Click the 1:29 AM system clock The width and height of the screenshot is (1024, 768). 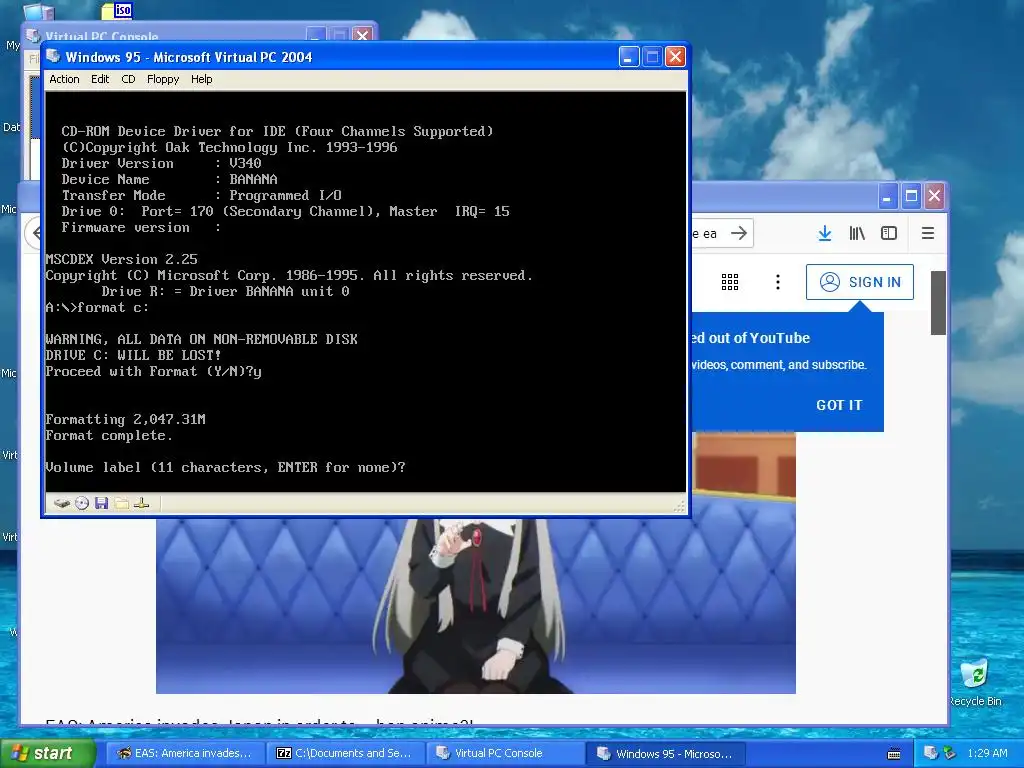(x=987, y=753)
